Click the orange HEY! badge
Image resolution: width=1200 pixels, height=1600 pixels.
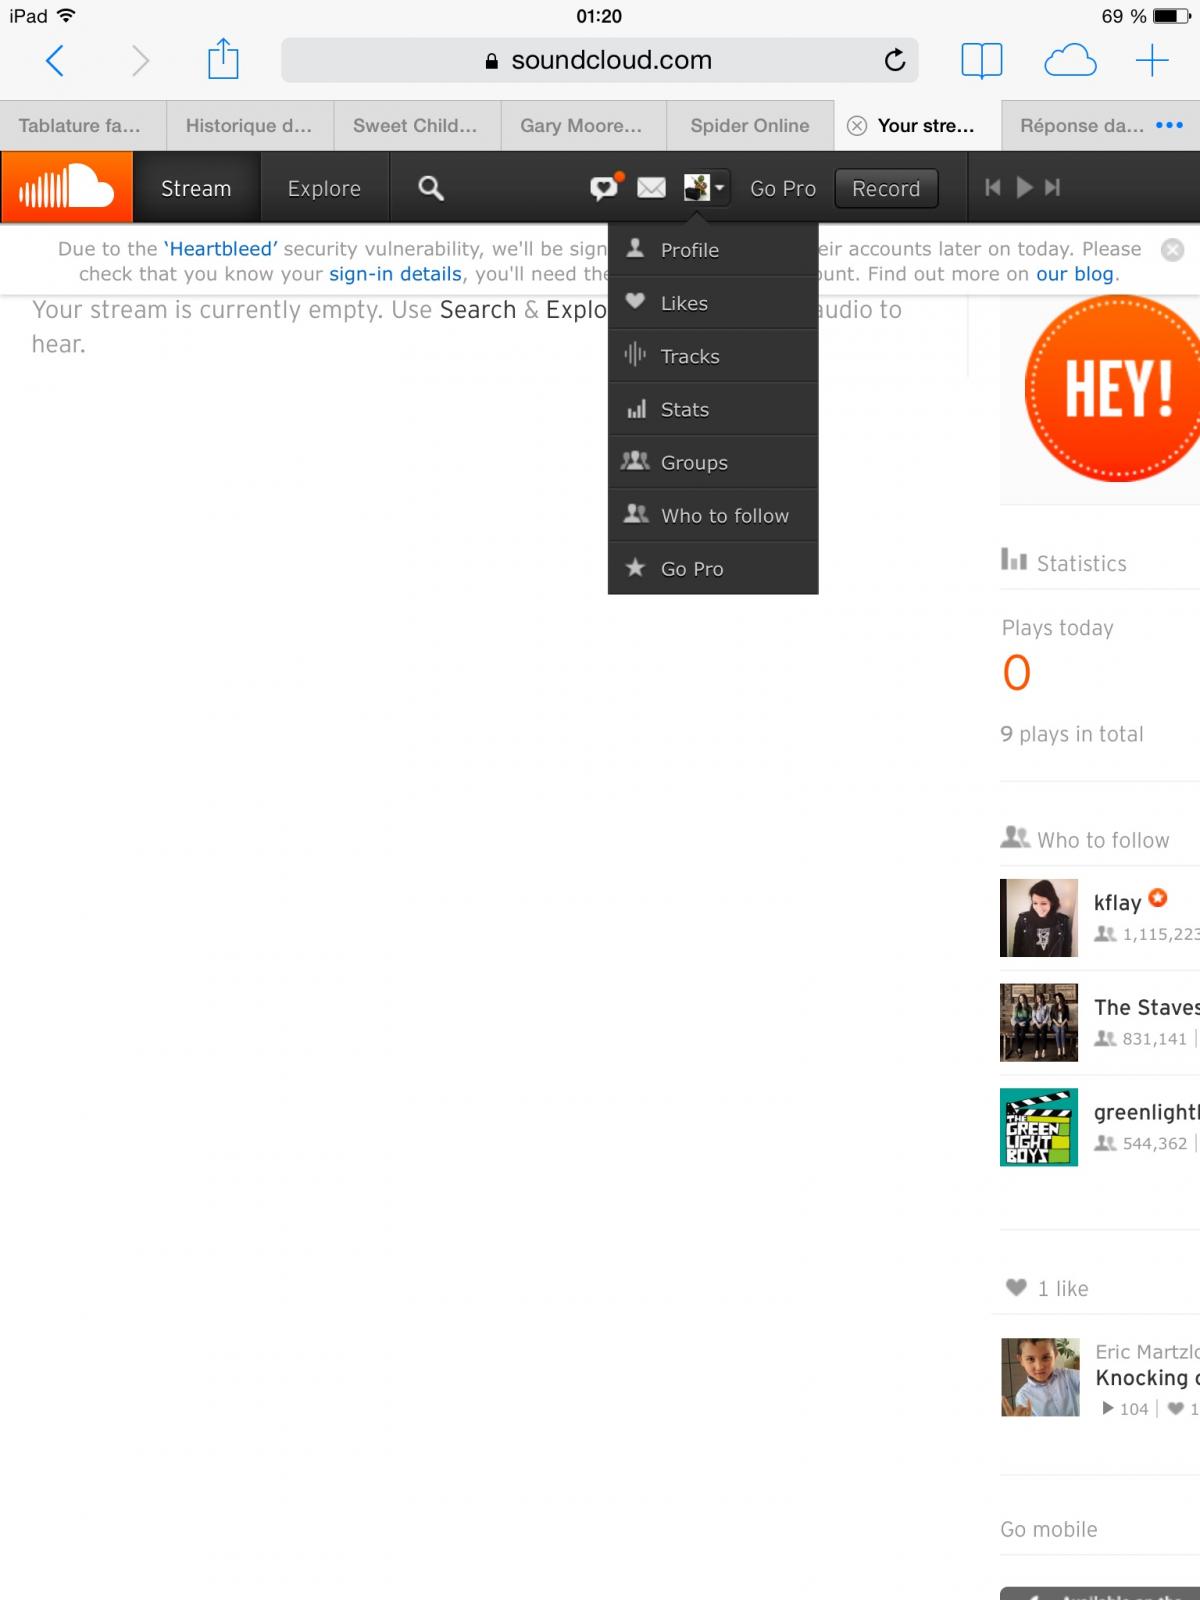(x=1112, y=388)
